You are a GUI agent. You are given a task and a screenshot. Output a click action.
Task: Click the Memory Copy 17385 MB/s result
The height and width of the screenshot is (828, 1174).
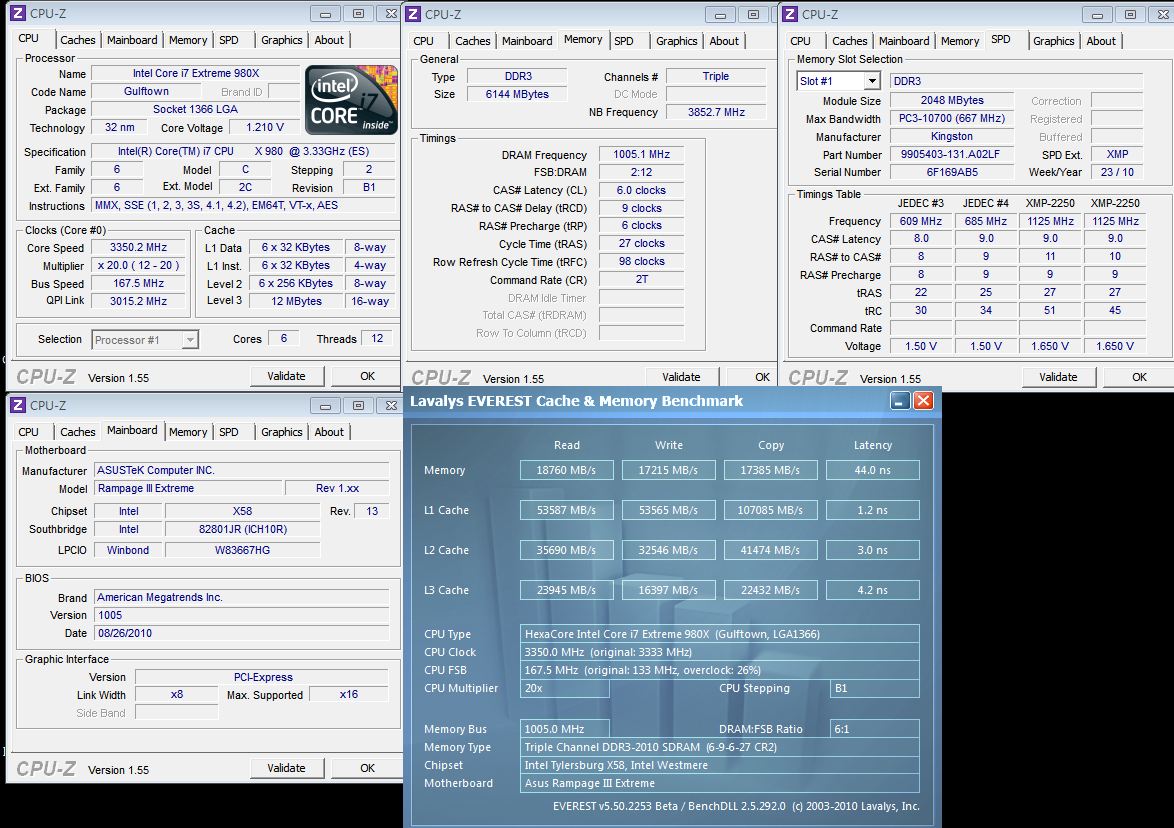[770, 470]
